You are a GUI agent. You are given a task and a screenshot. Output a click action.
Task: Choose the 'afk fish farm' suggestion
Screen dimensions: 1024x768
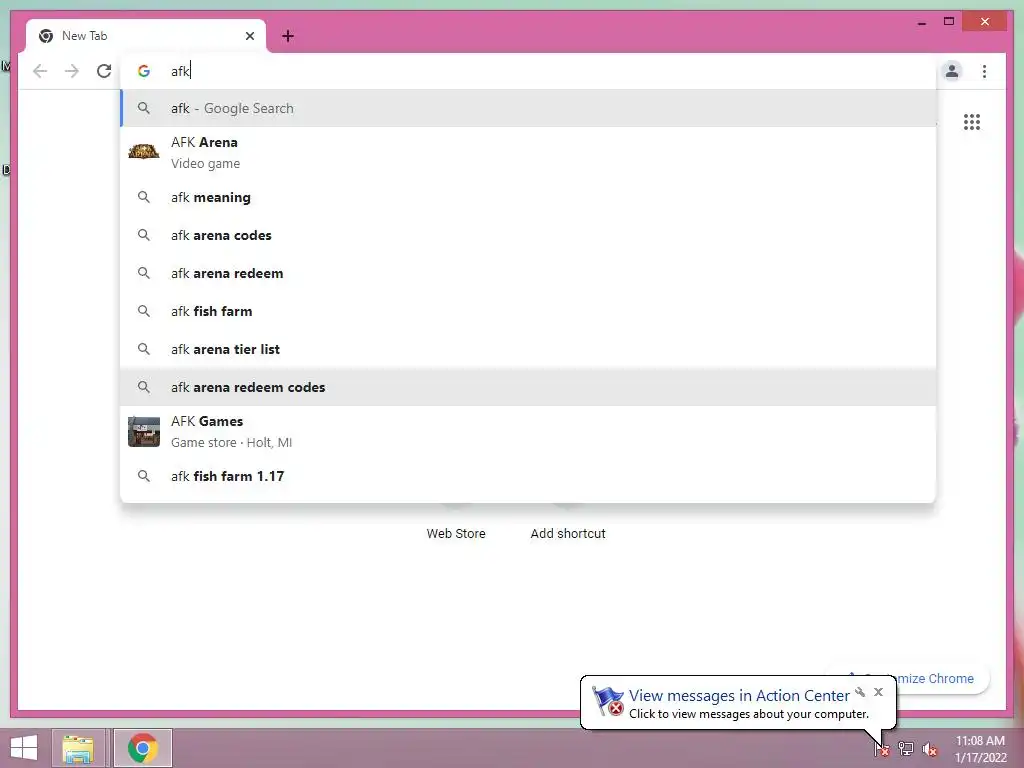click(528, 312)
